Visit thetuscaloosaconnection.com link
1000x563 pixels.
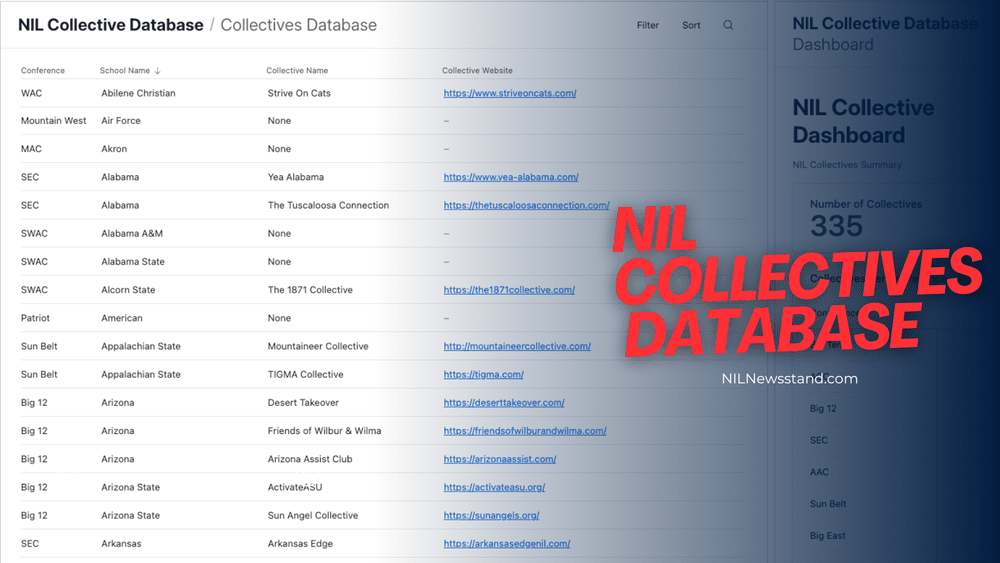pos(526,205)
